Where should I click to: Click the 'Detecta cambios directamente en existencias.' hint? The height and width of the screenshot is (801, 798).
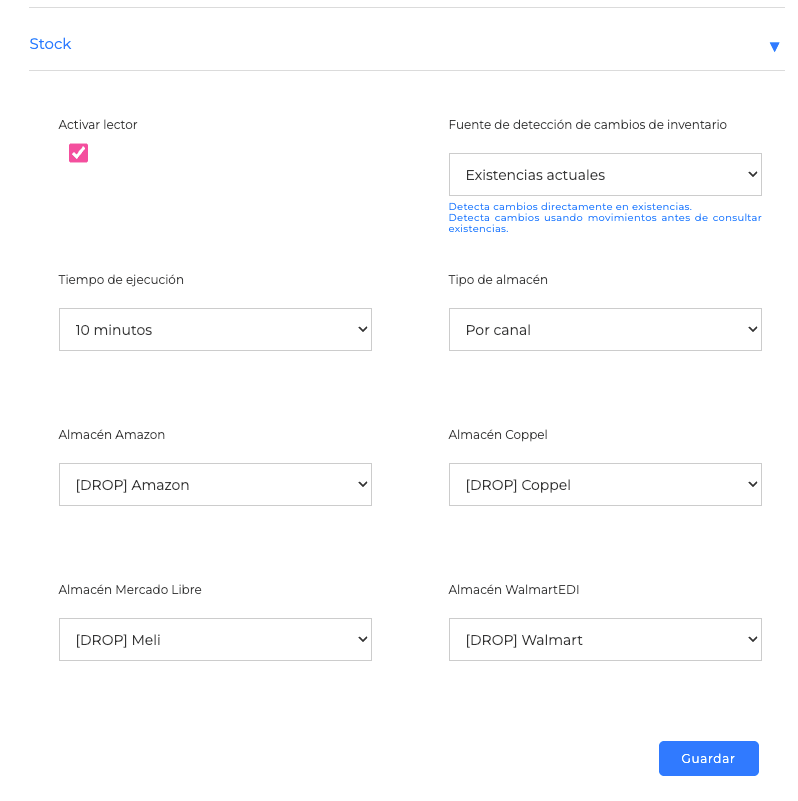tap(570, 206)
